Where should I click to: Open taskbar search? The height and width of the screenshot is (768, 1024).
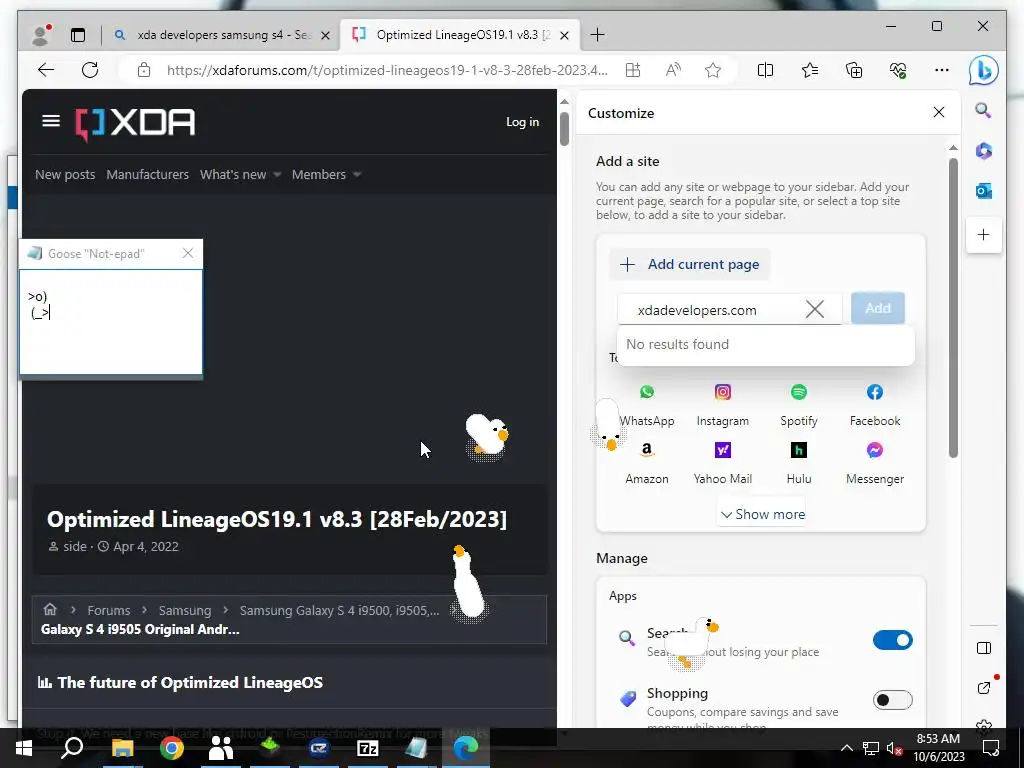point(72,748)
